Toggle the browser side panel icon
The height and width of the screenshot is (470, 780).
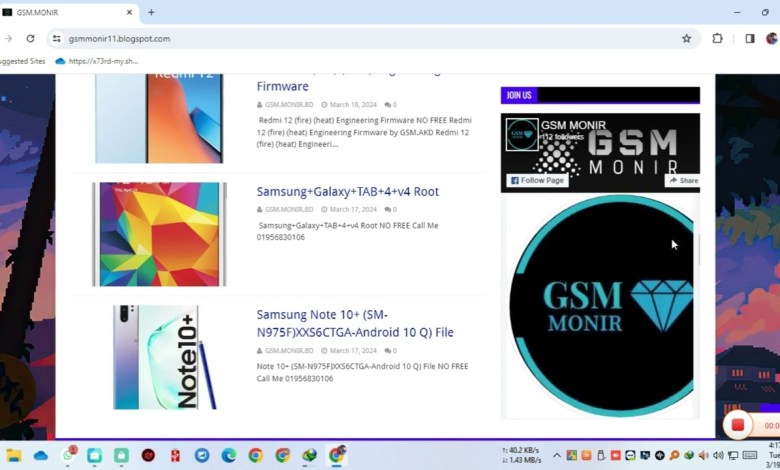749,38
